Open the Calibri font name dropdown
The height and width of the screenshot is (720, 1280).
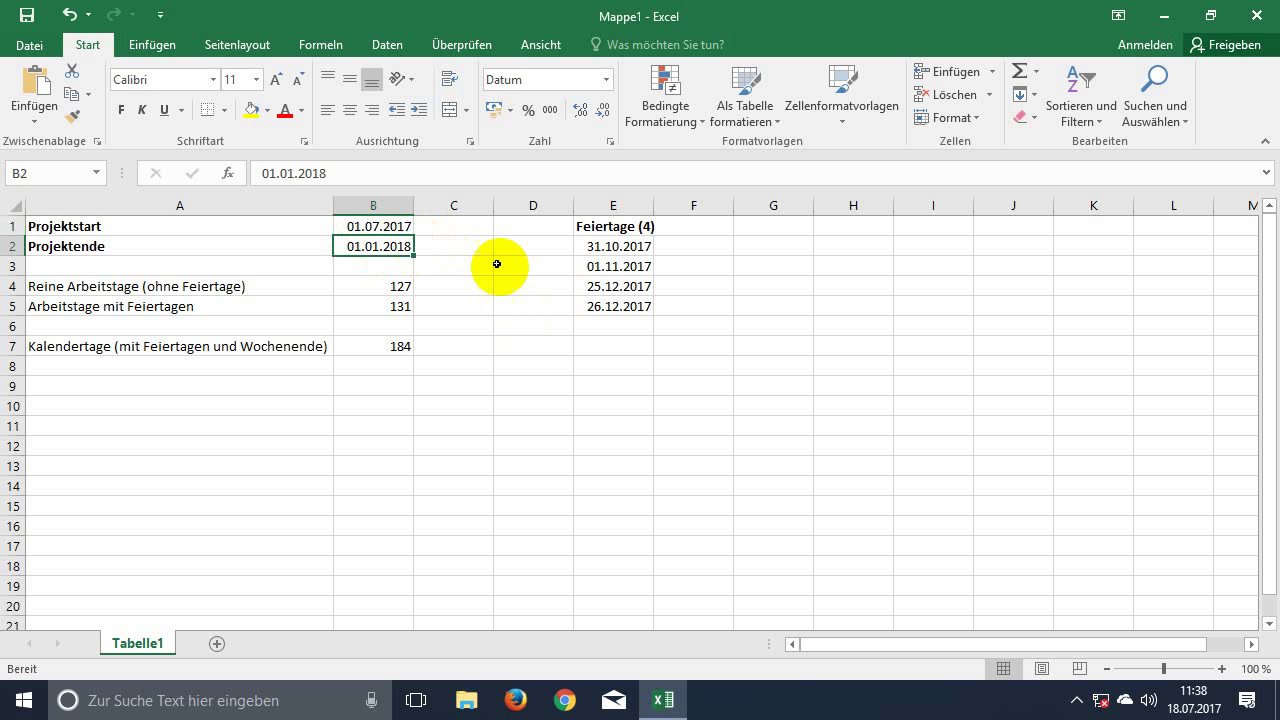(213, 80)
